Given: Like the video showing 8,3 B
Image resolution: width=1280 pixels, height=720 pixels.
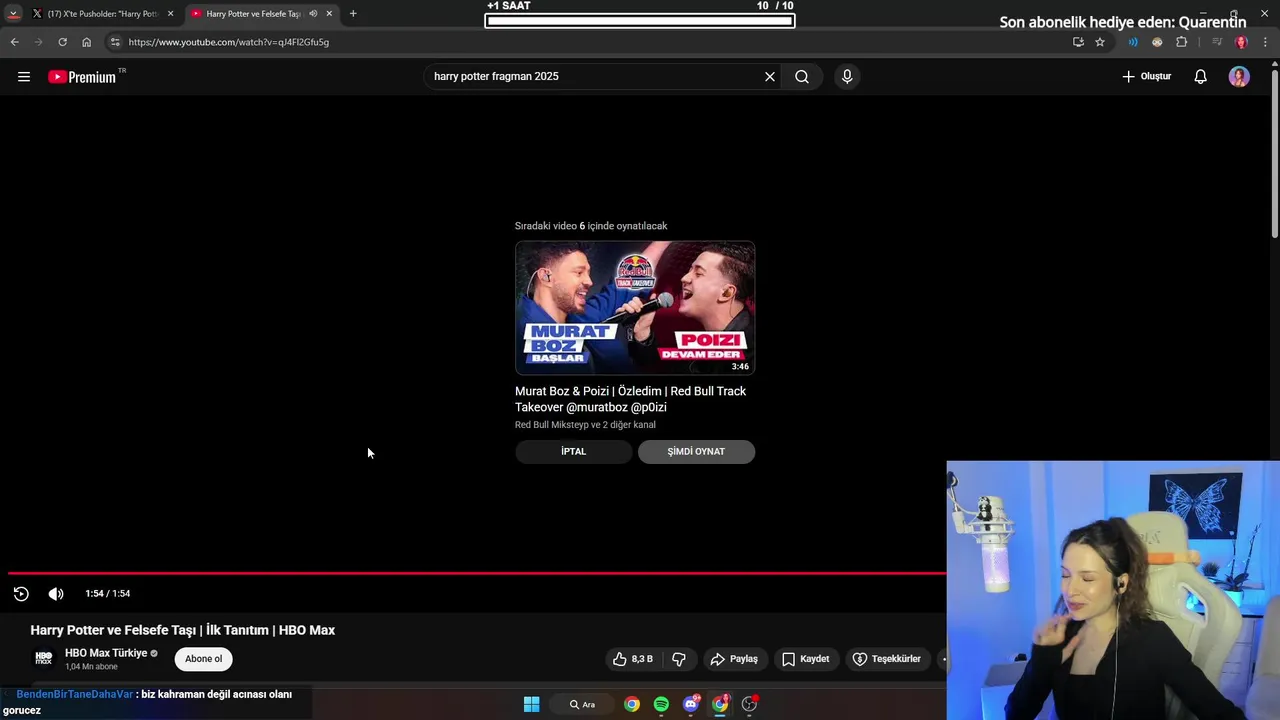Looking at the screenshot, I should [x=633, y=659].
